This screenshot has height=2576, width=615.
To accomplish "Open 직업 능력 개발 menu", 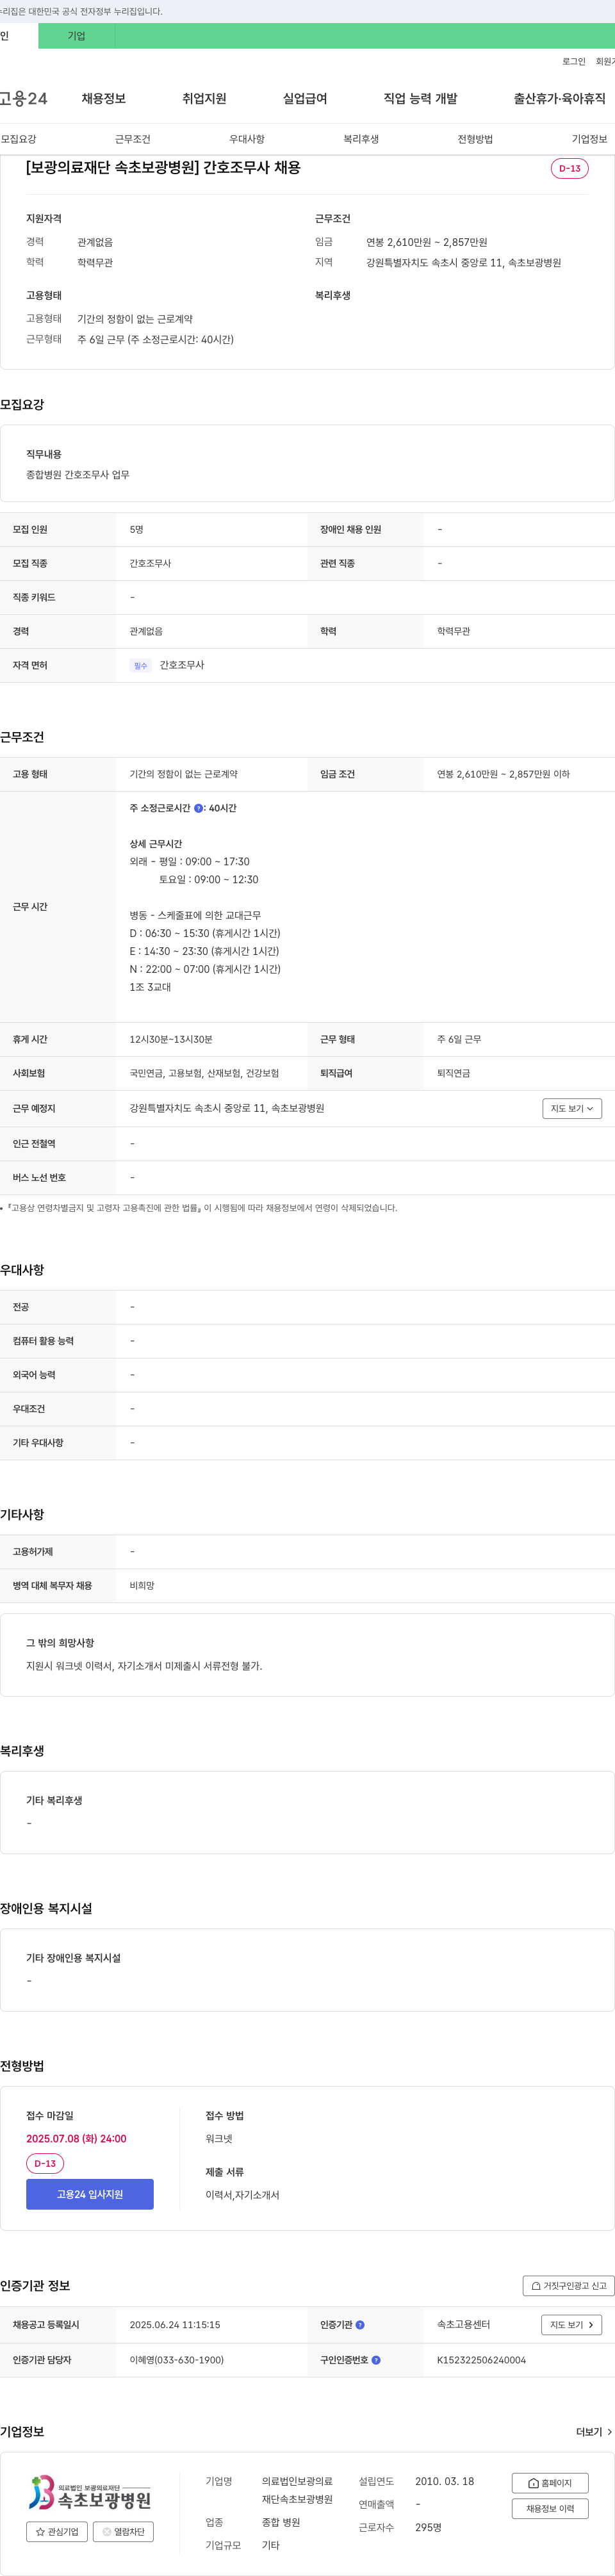I will point(420,98).
